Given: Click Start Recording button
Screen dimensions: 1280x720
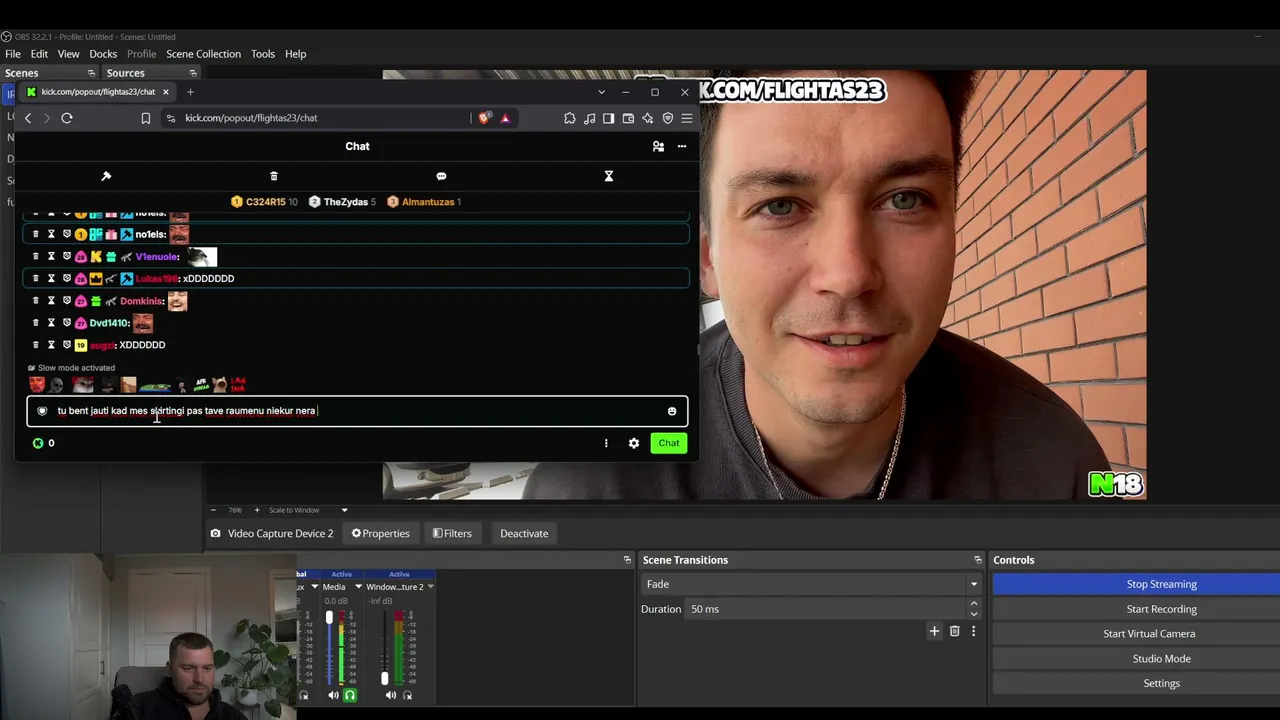Looking at the screenshot, I should (1161, 609).
